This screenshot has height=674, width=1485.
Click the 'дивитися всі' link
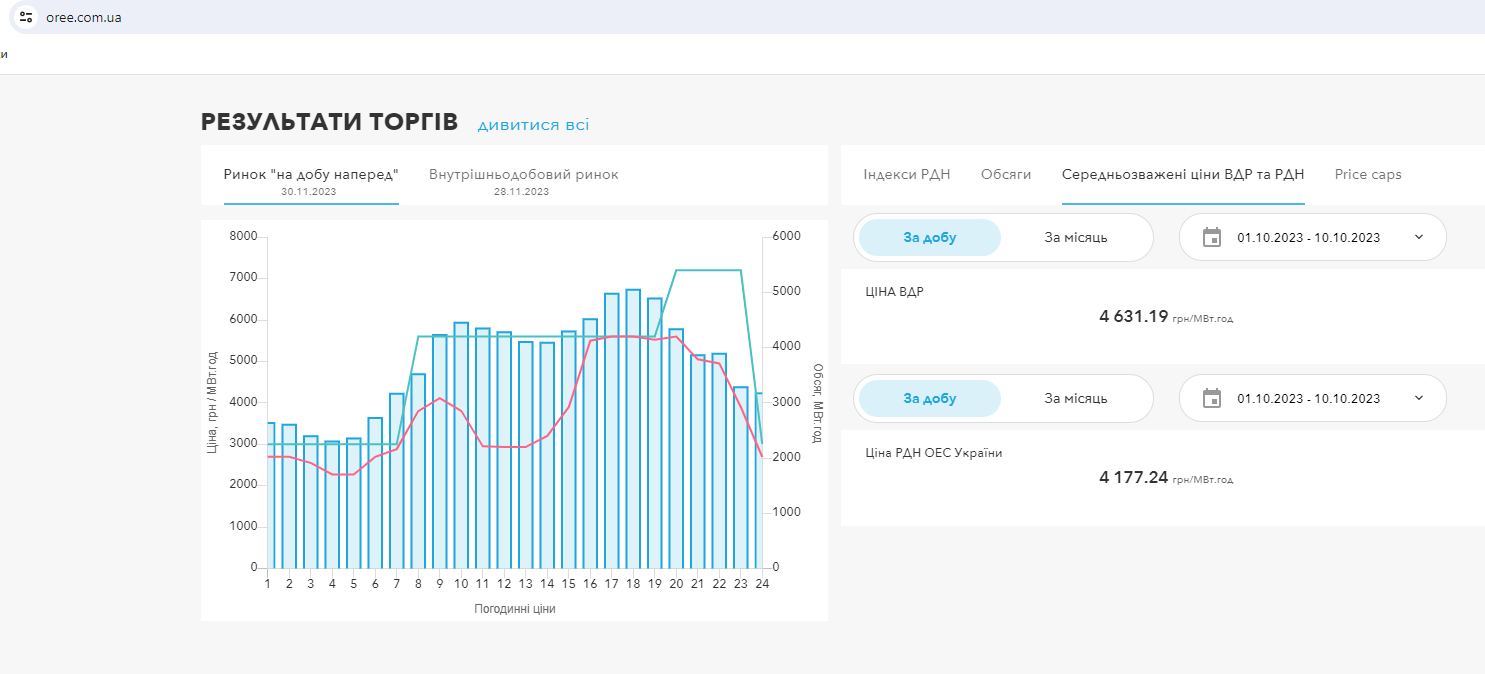[x=533, y=125]
